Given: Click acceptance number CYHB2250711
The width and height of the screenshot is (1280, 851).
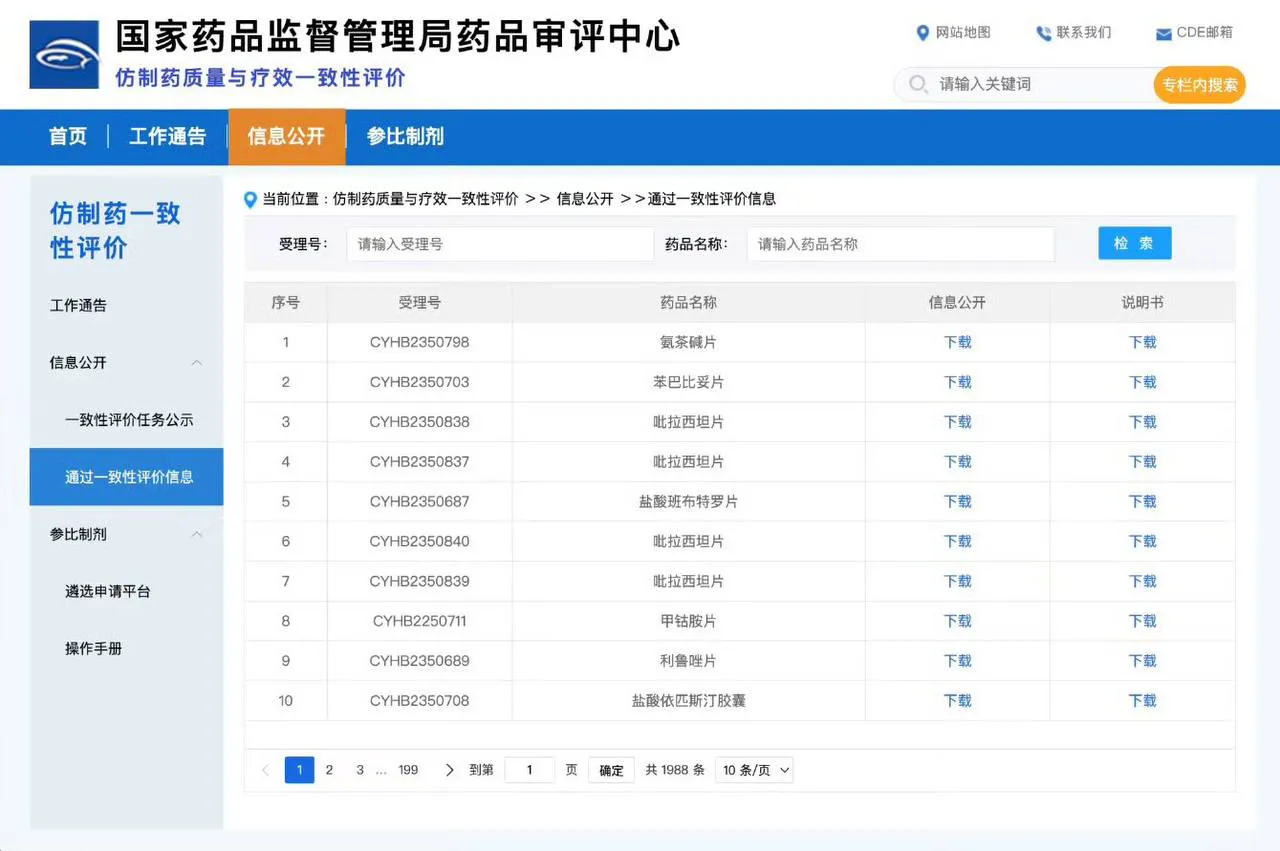Looking at the screenshot, I should (x=419, y=621).
